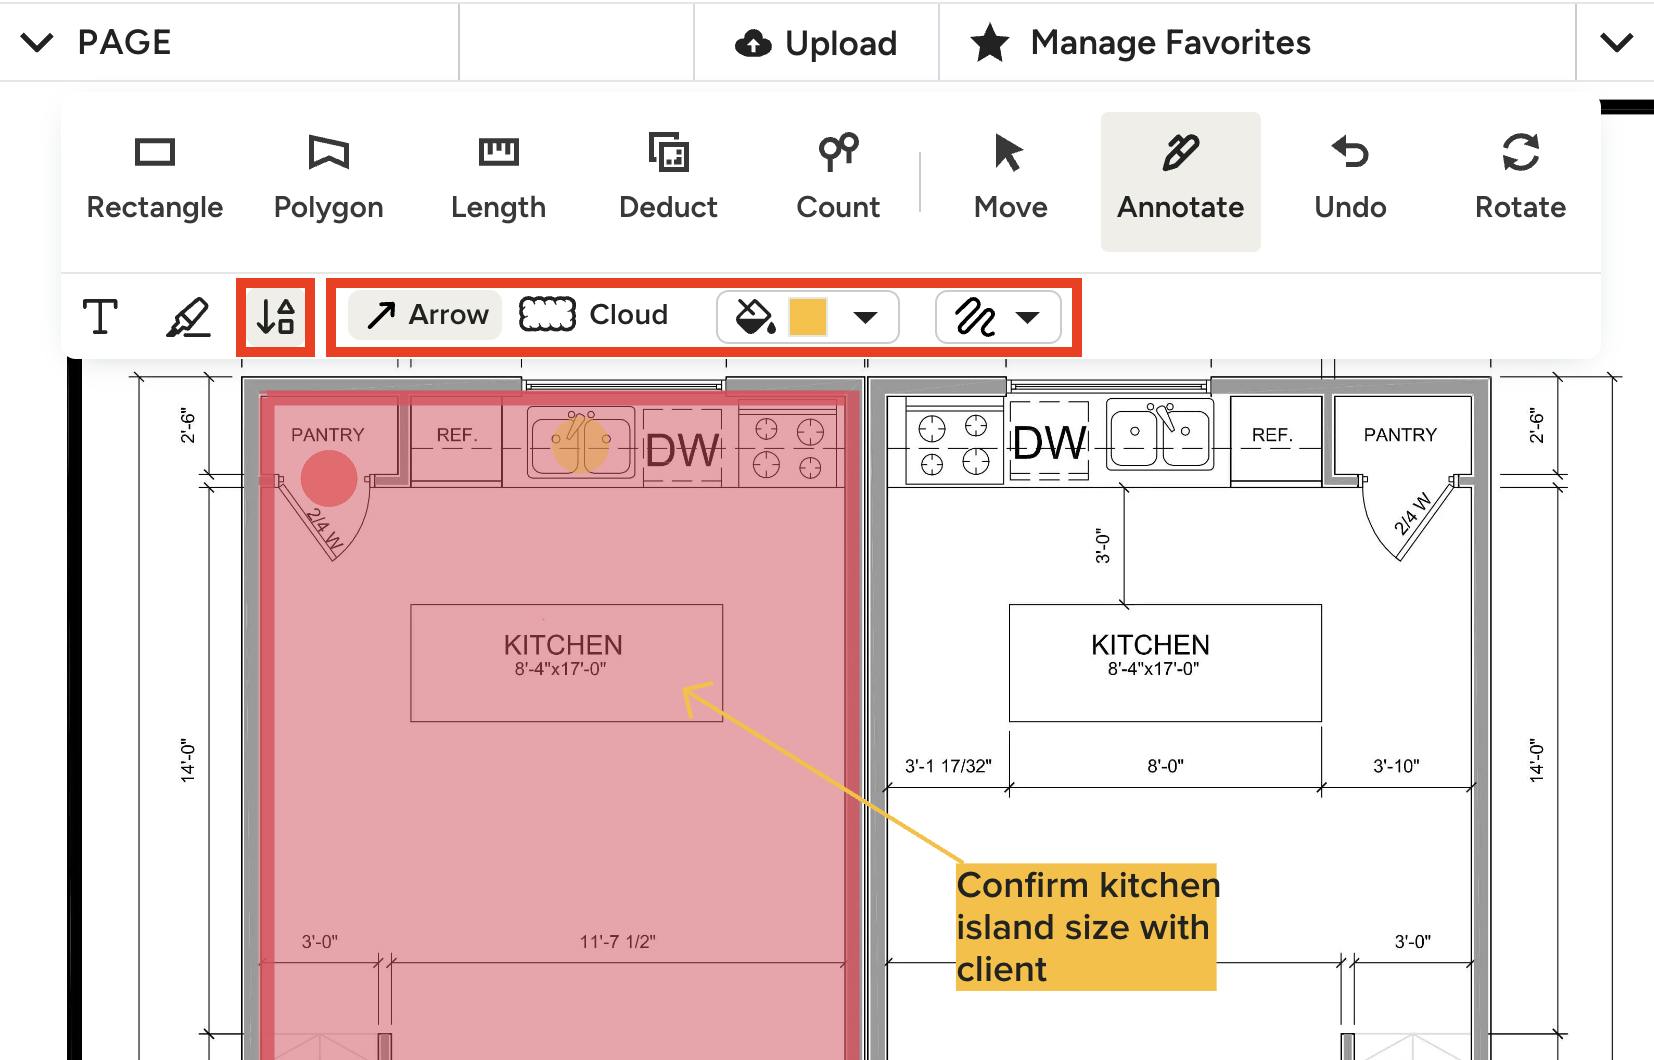This screenshot has width=1654, height=1060.
Task: Select the Rectangle measurement tool
Action: [154, 180]
